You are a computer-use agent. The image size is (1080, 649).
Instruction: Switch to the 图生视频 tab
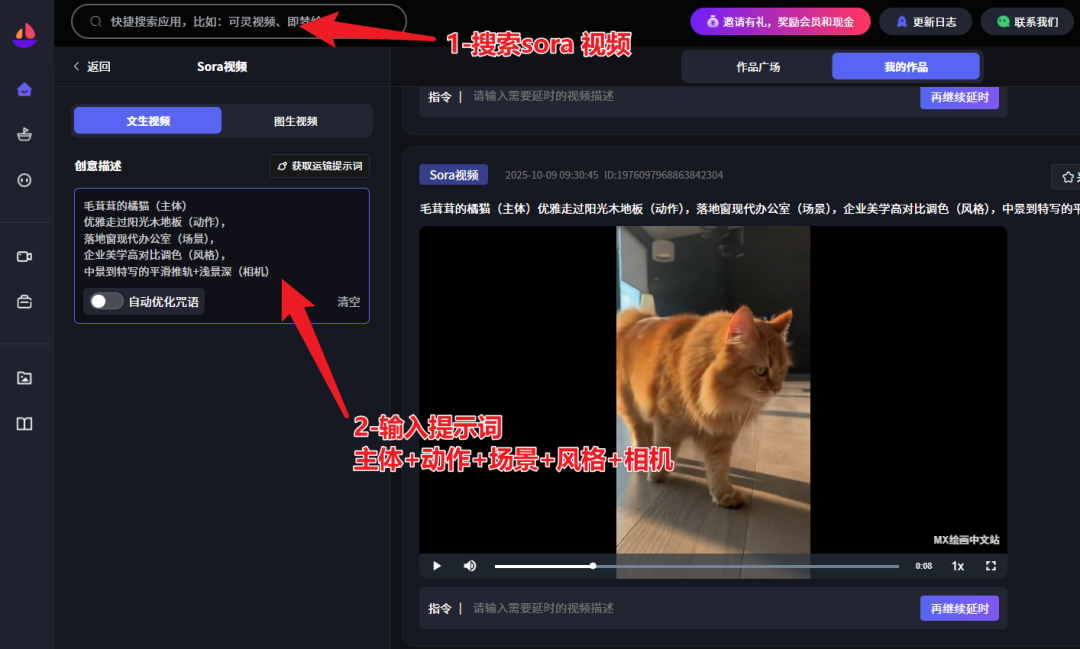(x=296, y=121)
